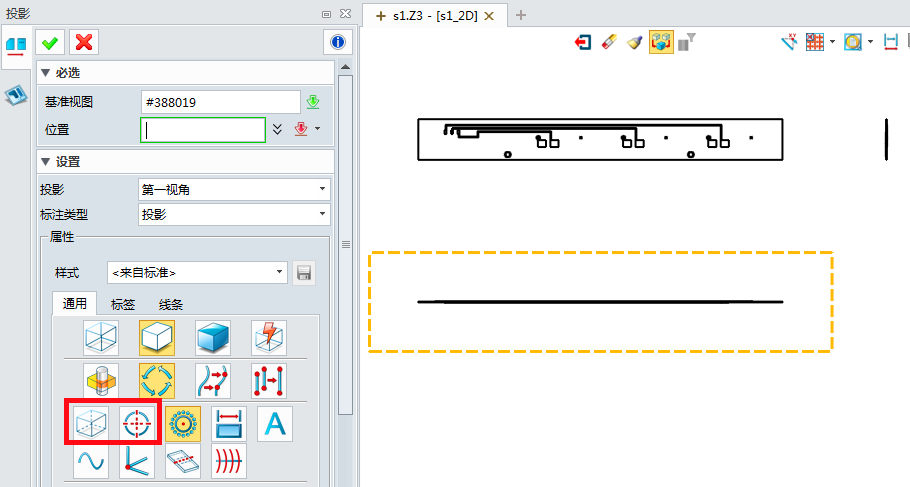Confirm projection with the green checkmark

click(x=50, y=42)
